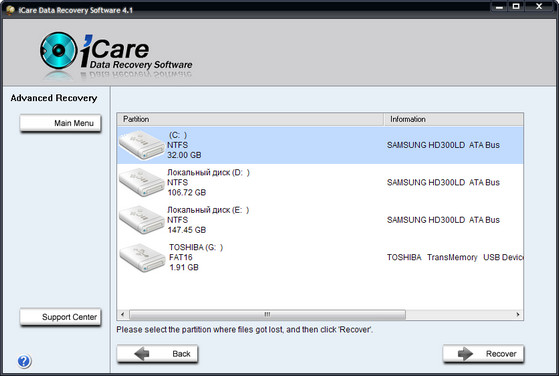This screenshot has width=559, height=376.
Task: Click the left arrow on Back button
Action: pos(142,354)
